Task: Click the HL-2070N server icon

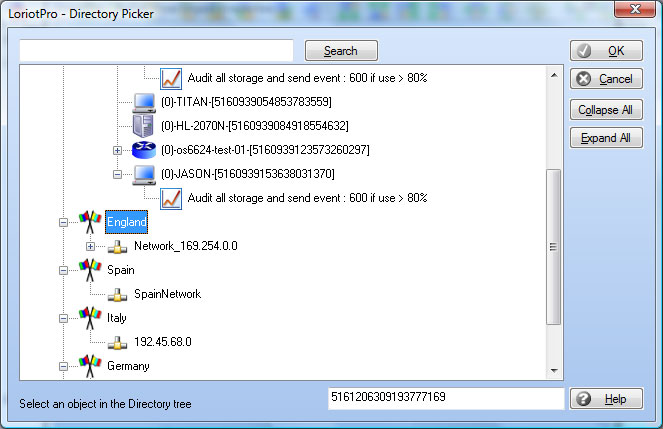Action: (x=145, y=126)
